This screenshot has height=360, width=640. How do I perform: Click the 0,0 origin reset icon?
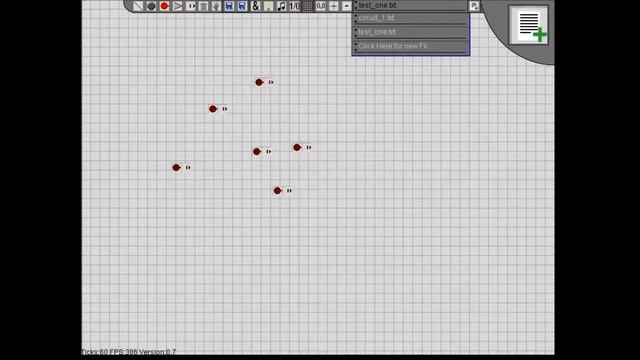point(320,6)
